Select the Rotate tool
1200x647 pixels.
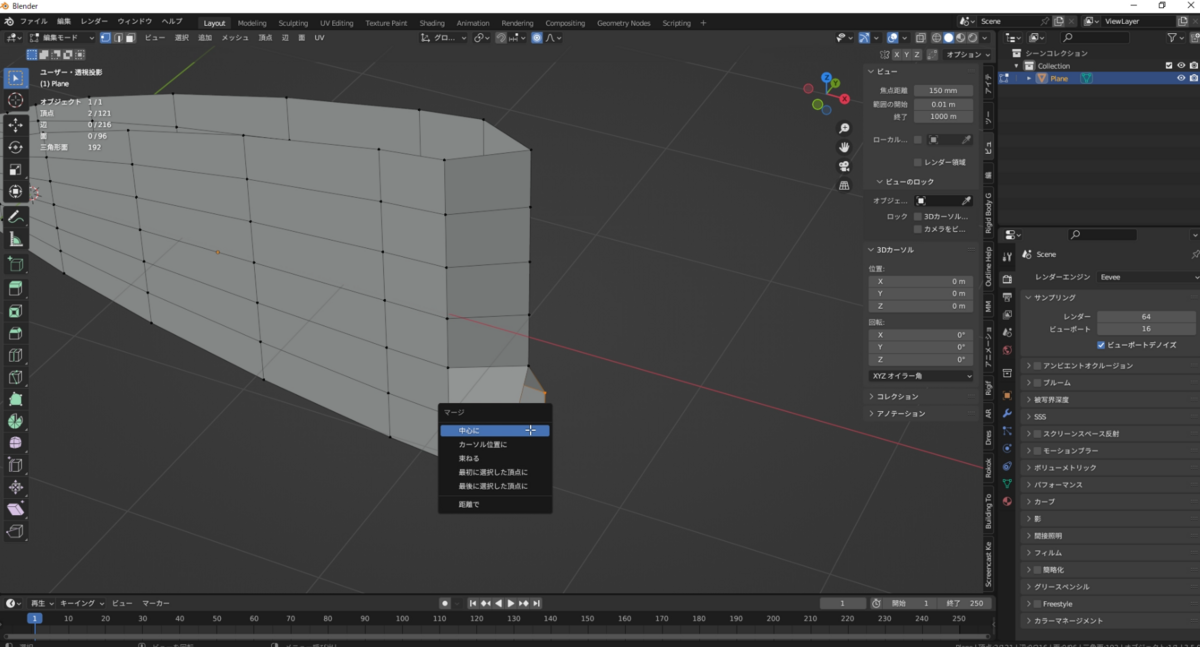click(x=16, y=147)
